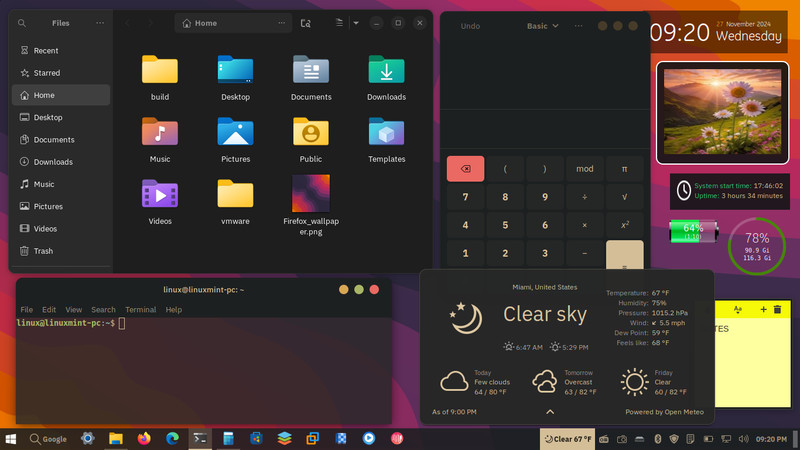Open the Terminal menu in terminal

pyautogui.click(x=140, y=310)
